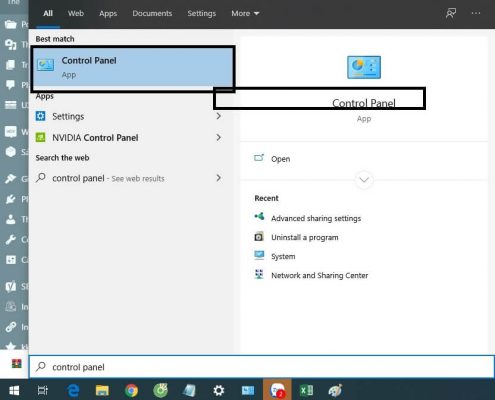495x400 pixels.
Task: Switch to the Settings tab
Action: (x=201, y=13)
